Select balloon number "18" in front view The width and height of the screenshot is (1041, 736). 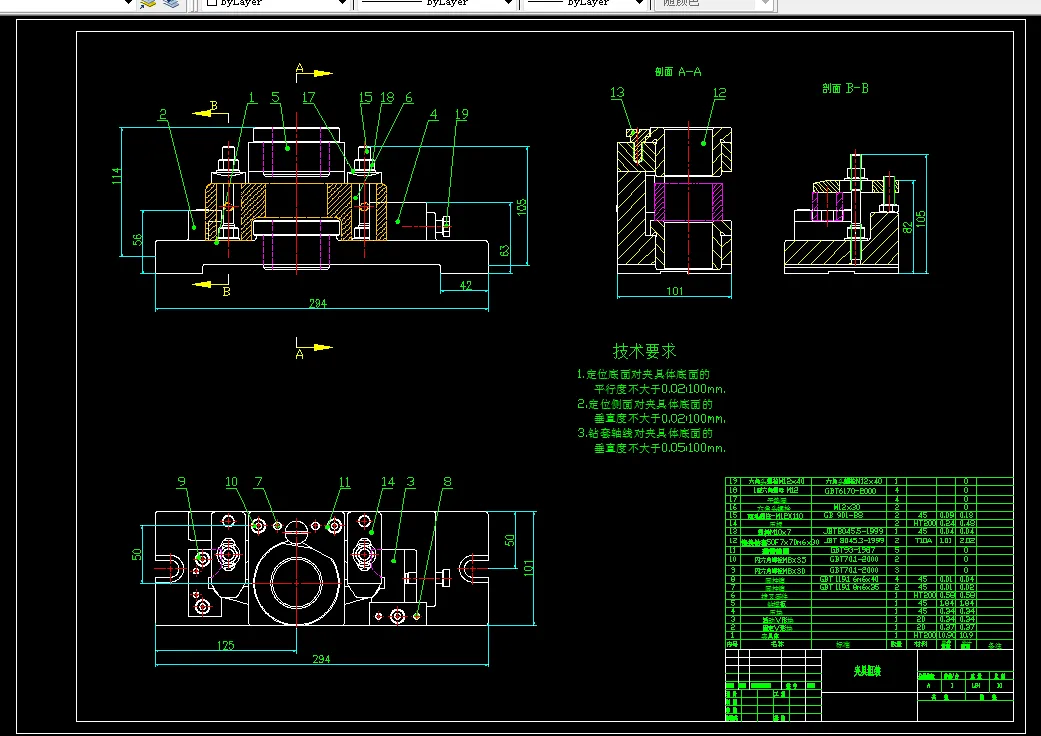[x=387, y=98]
